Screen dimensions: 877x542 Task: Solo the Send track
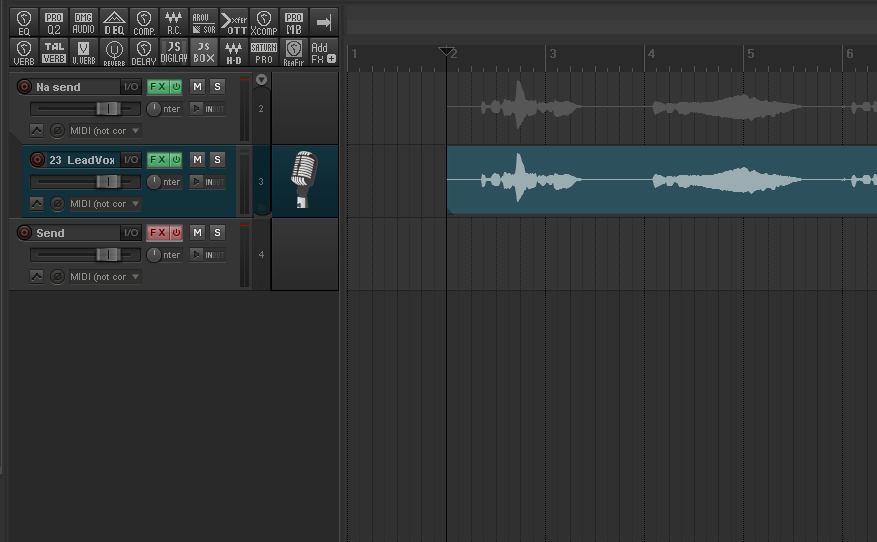(x=218, y=233)
